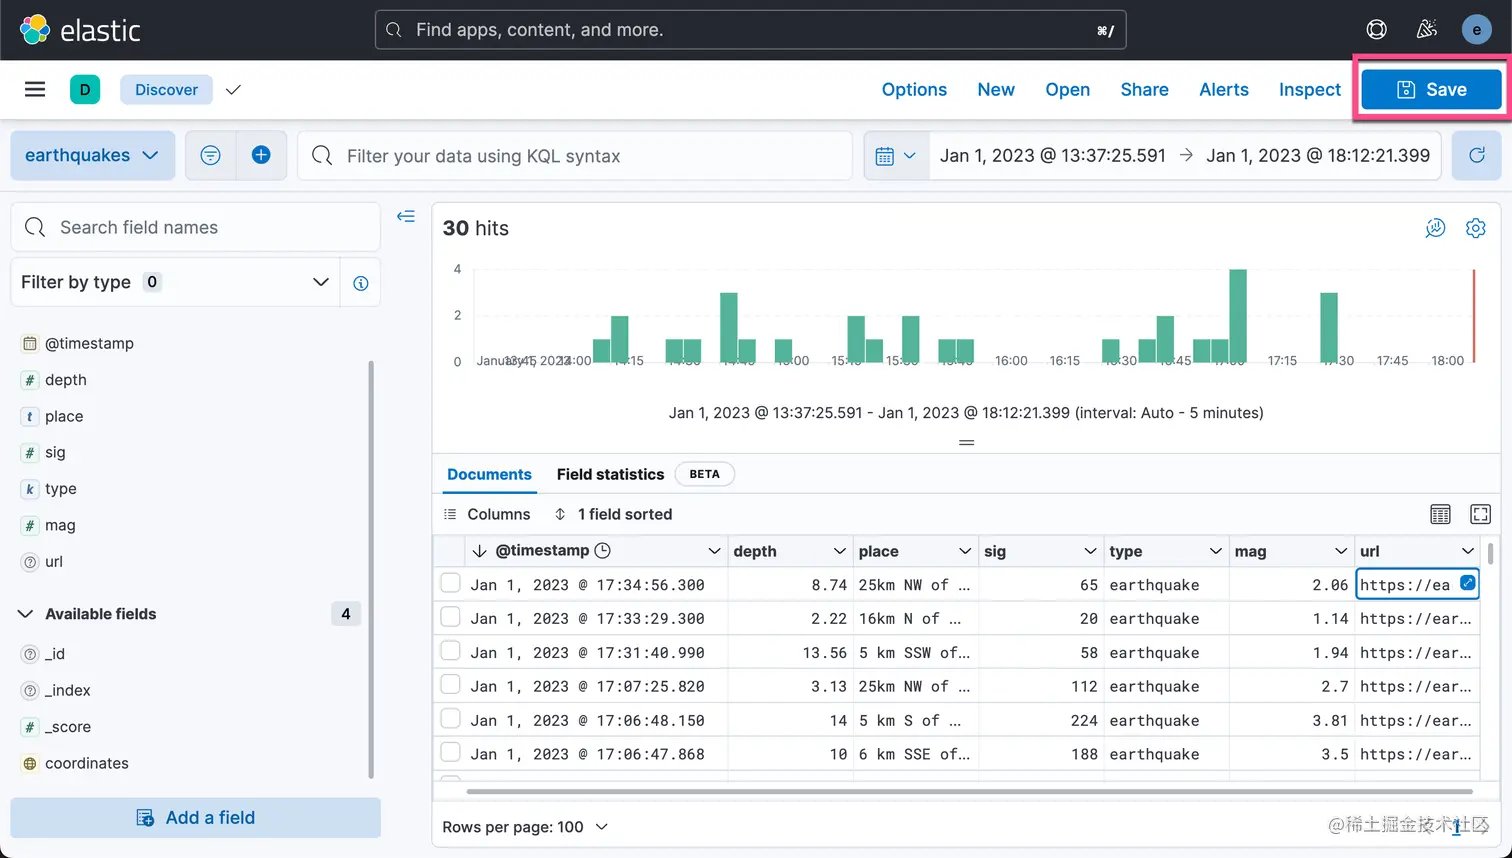Click the url field unknown-type icon
This screenshot has height=858, width=1512.
coord(30,562)
